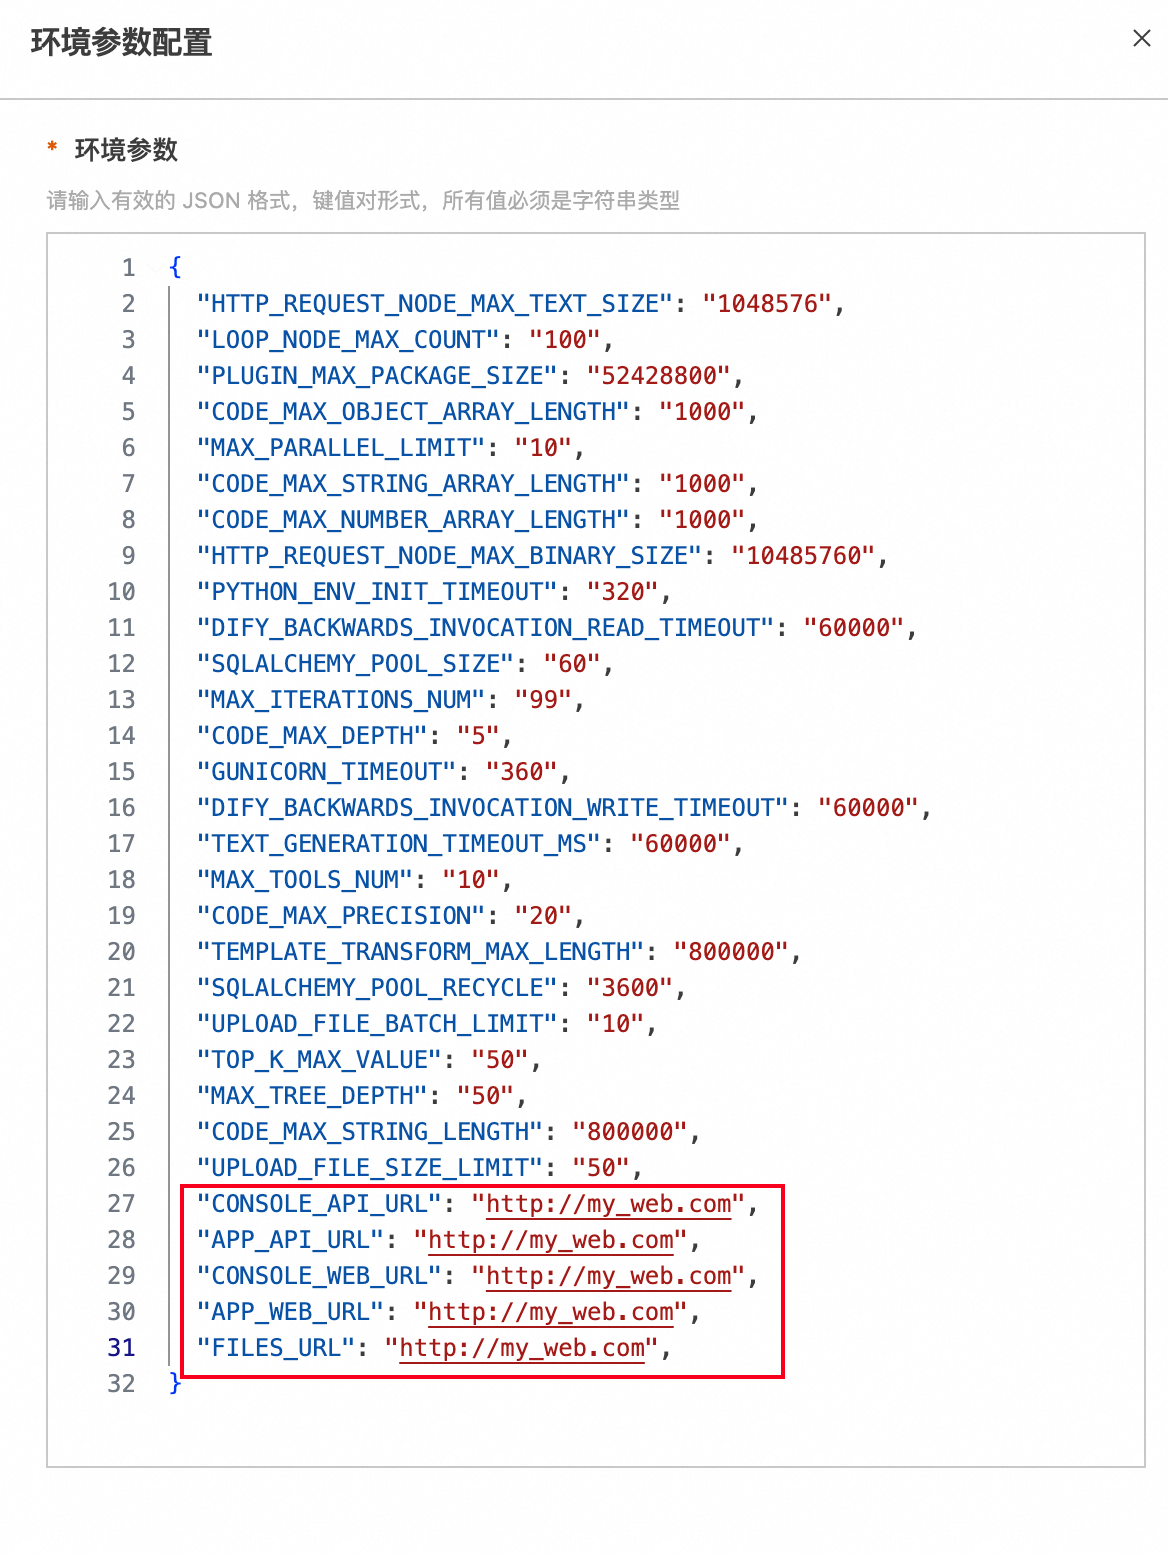Click line number 1 in the gutter

point(128,268)
